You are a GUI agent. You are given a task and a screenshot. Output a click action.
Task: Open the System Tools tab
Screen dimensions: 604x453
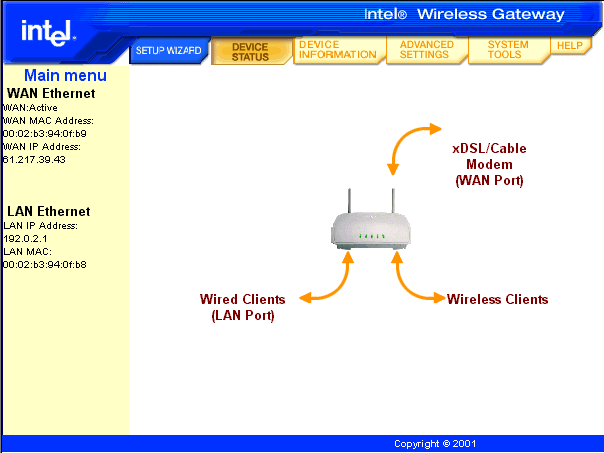(x=508, y=50)
